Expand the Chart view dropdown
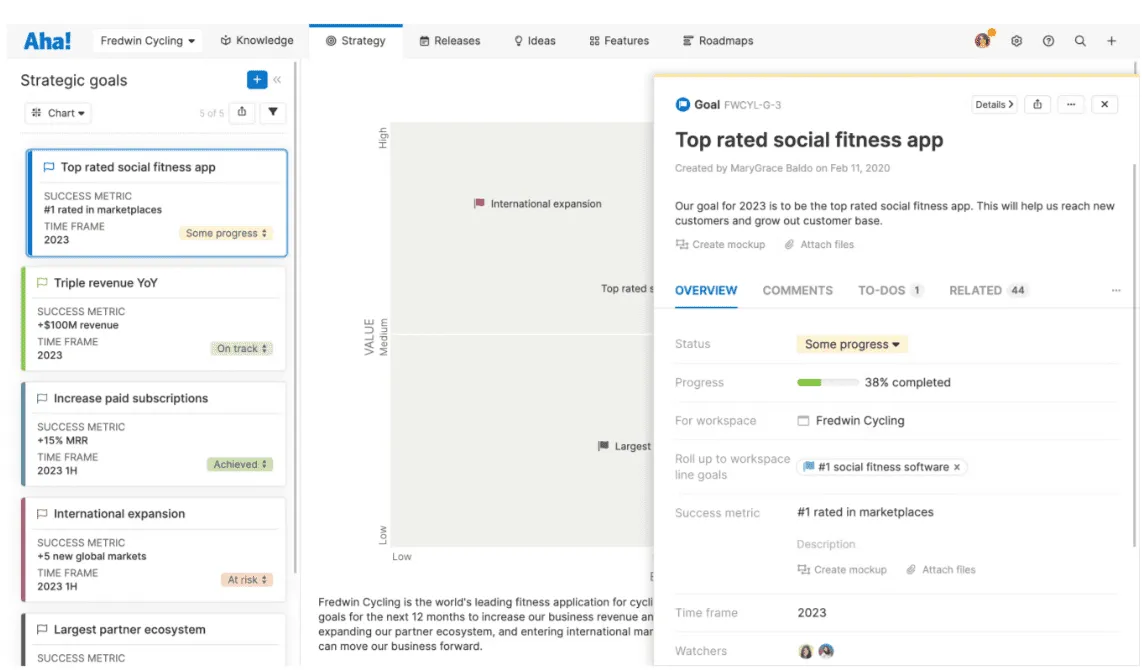Screen dimensions: 1142x670 (58, 113)
